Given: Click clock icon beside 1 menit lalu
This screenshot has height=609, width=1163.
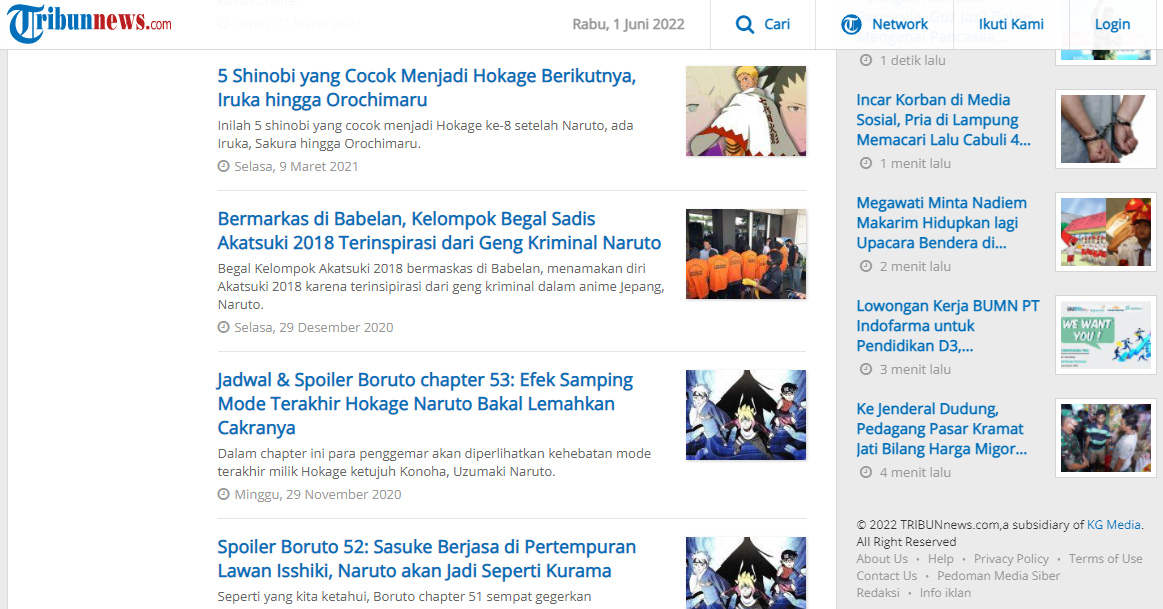Looking at the screenshot, I should [x=866, y=163].
